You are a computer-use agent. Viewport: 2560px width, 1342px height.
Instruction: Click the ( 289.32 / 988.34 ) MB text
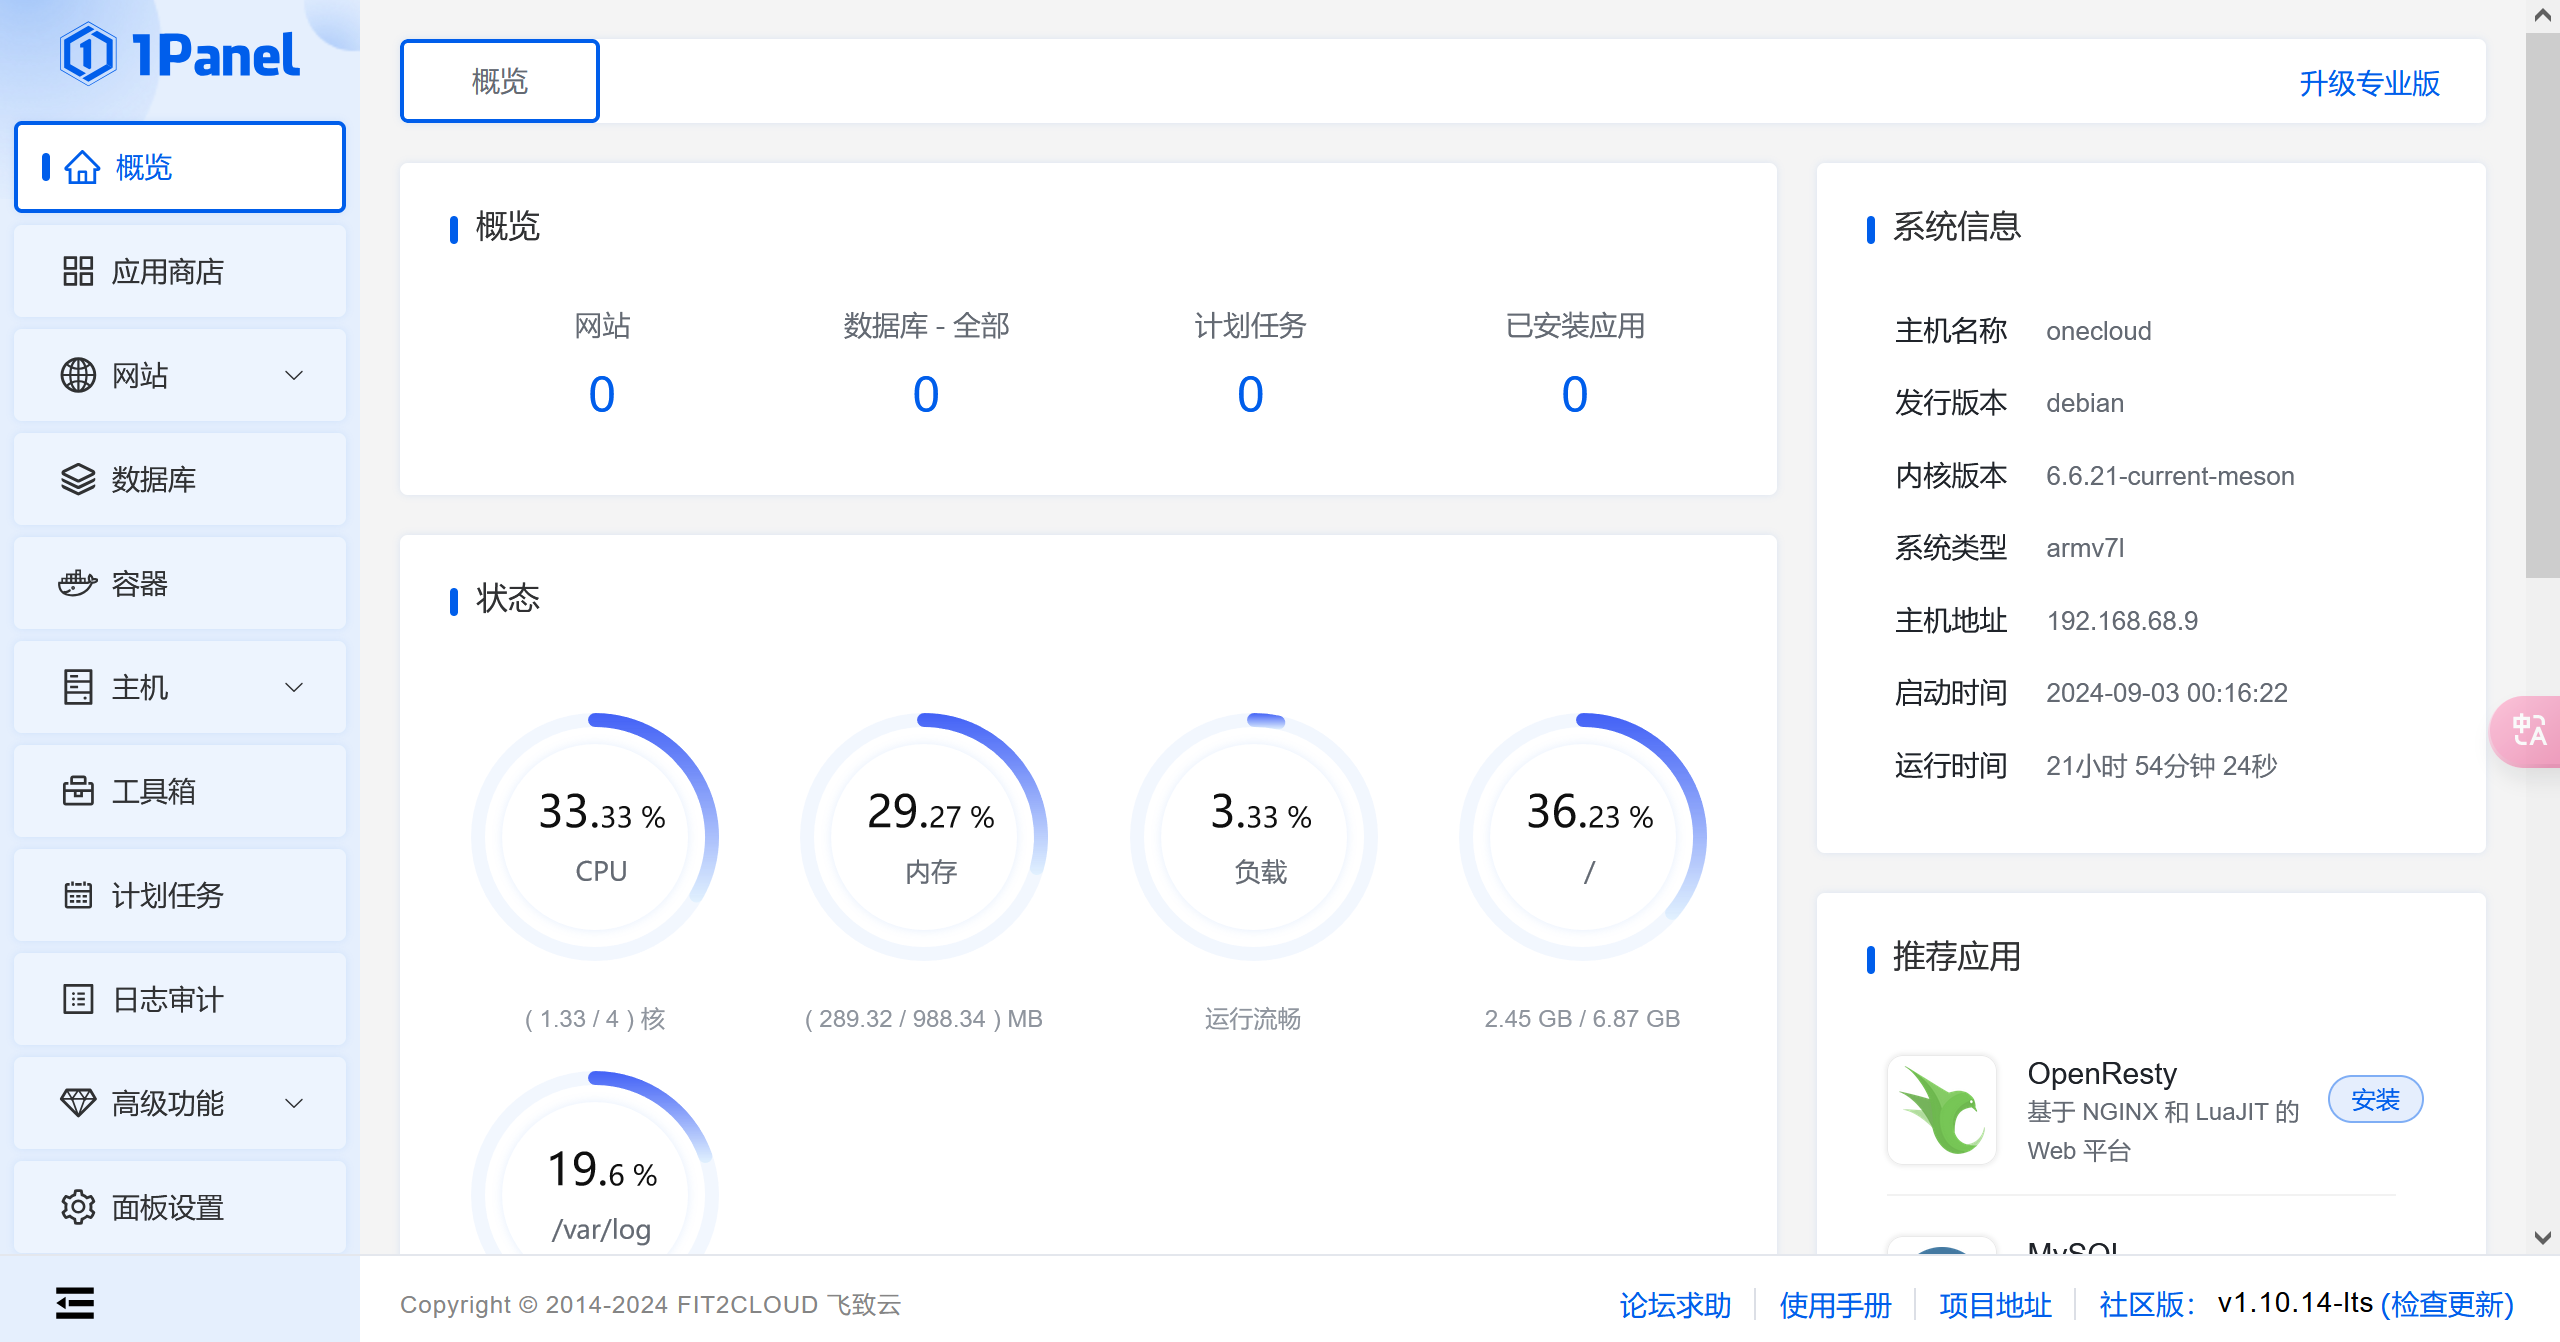tap(924, 1018)
